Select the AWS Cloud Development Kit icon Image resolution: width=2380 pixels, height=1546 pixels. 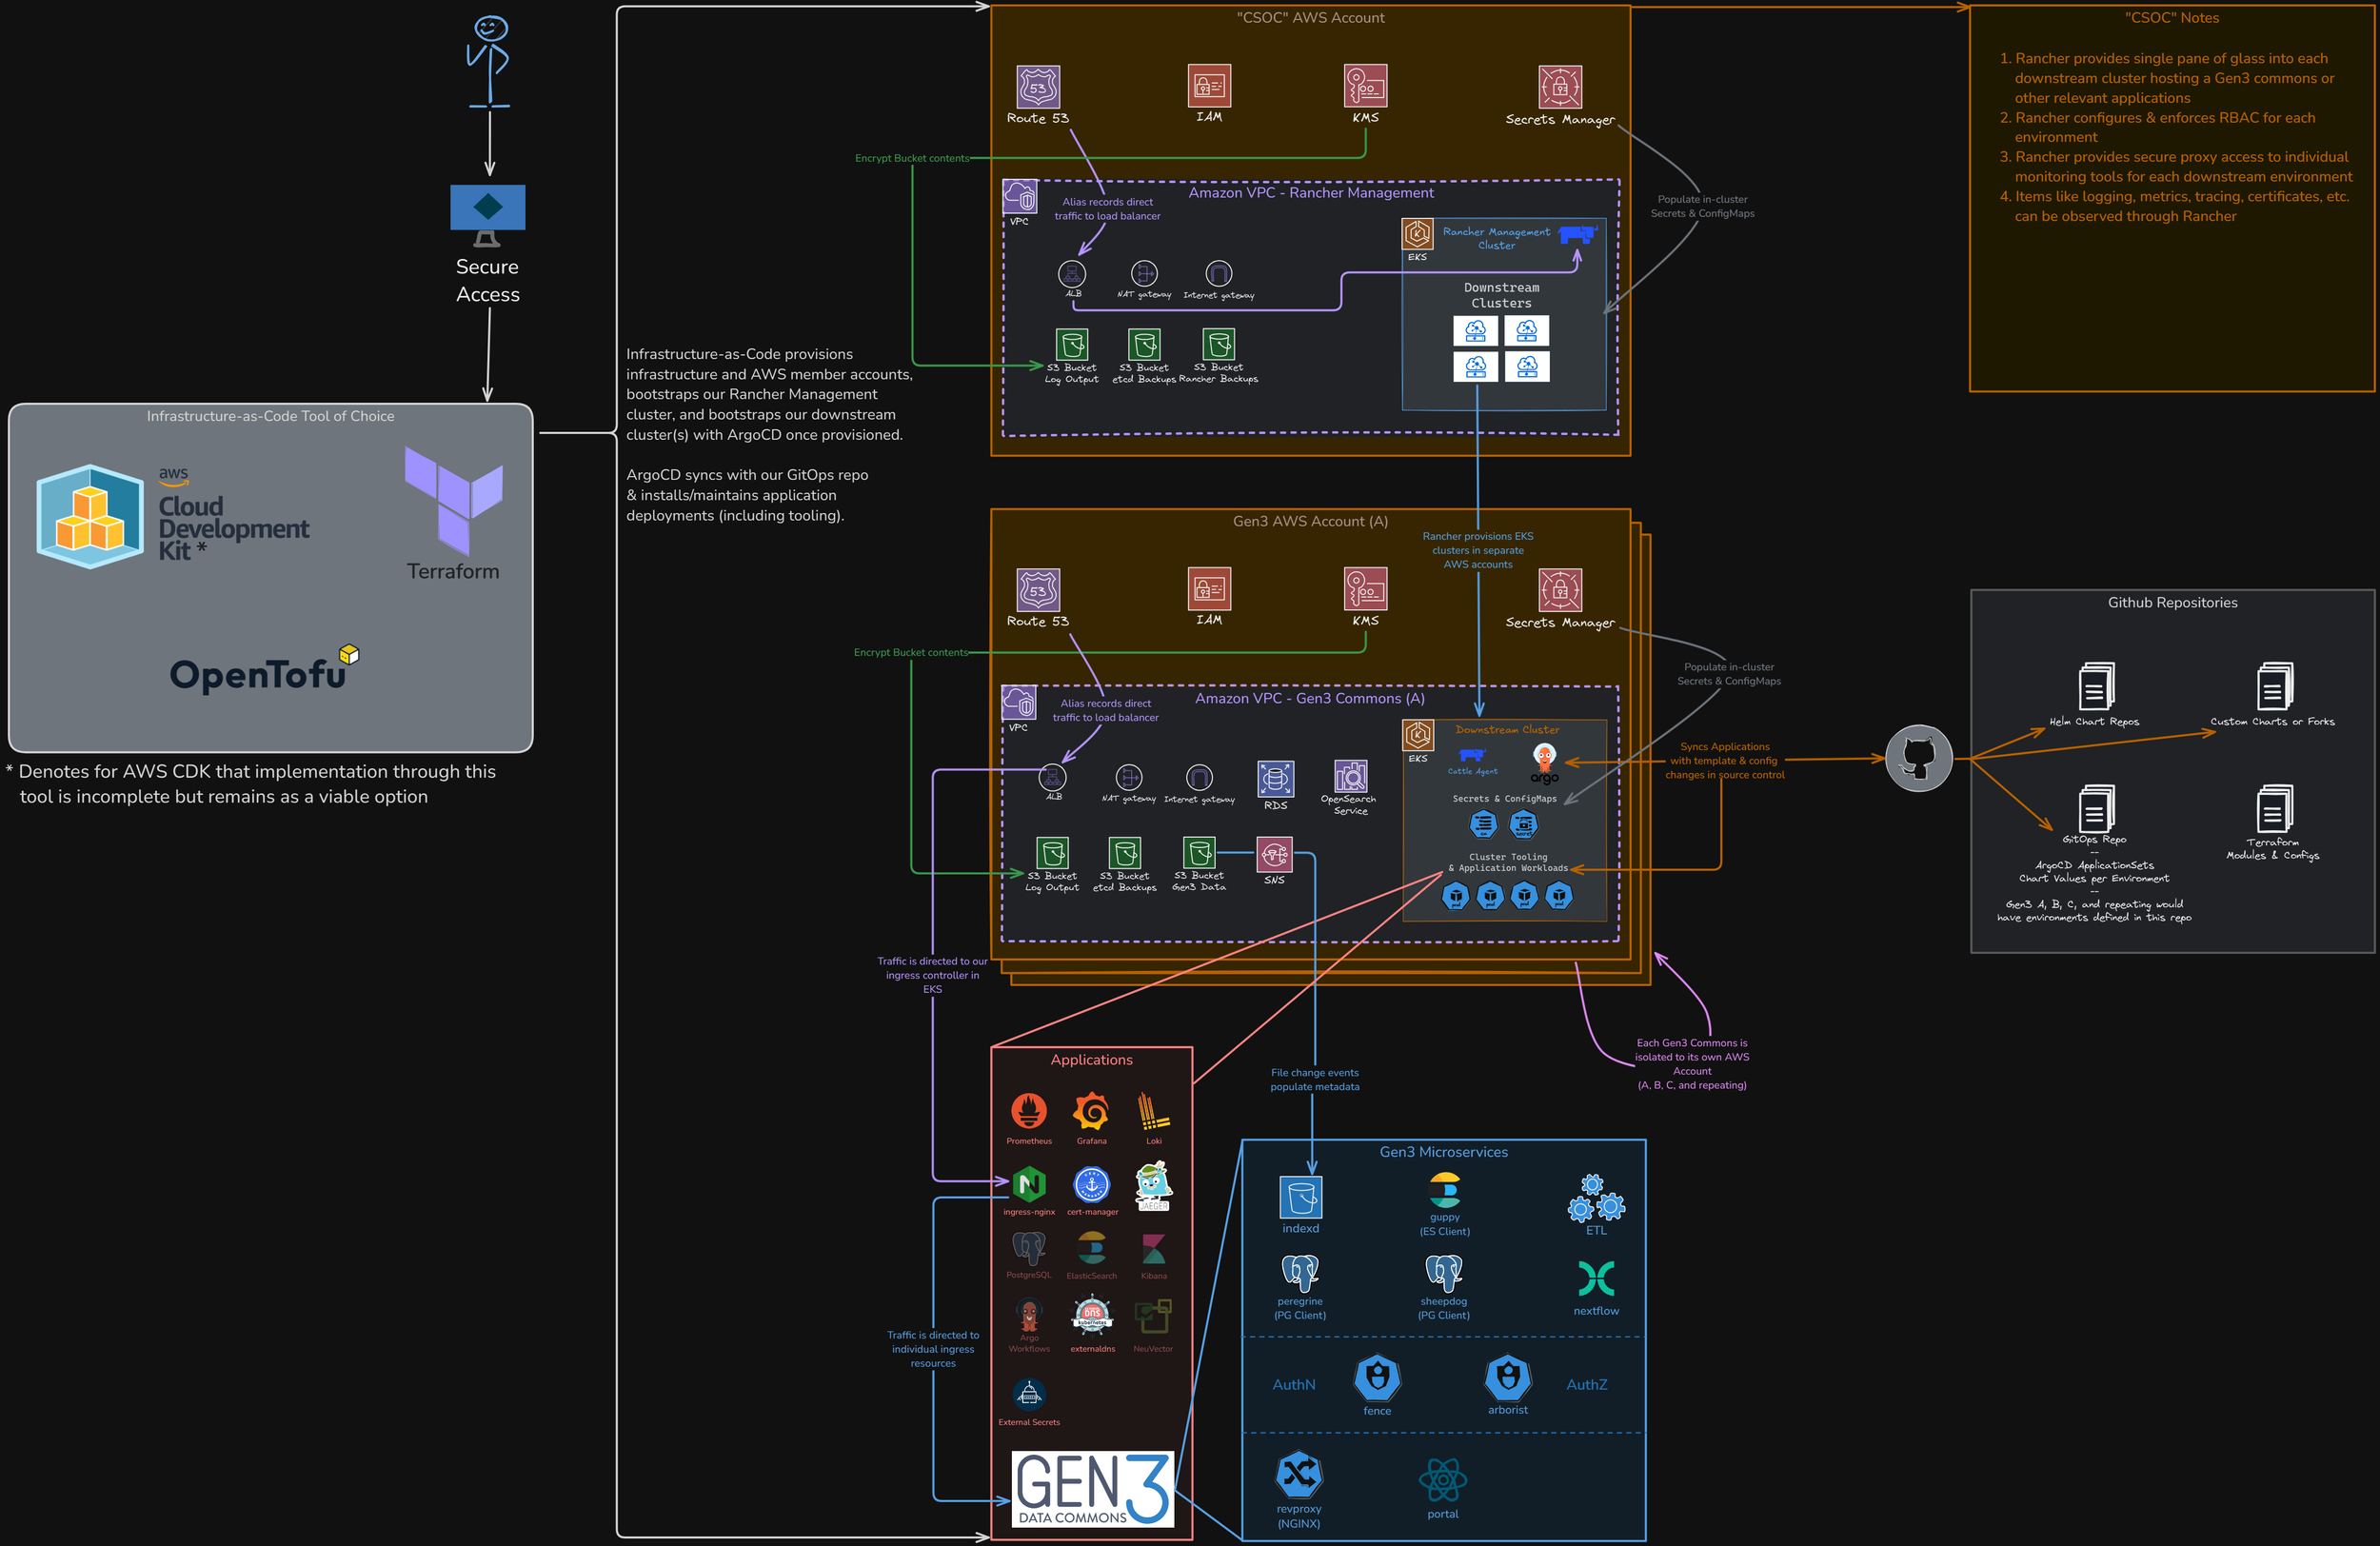click(90, 516)
